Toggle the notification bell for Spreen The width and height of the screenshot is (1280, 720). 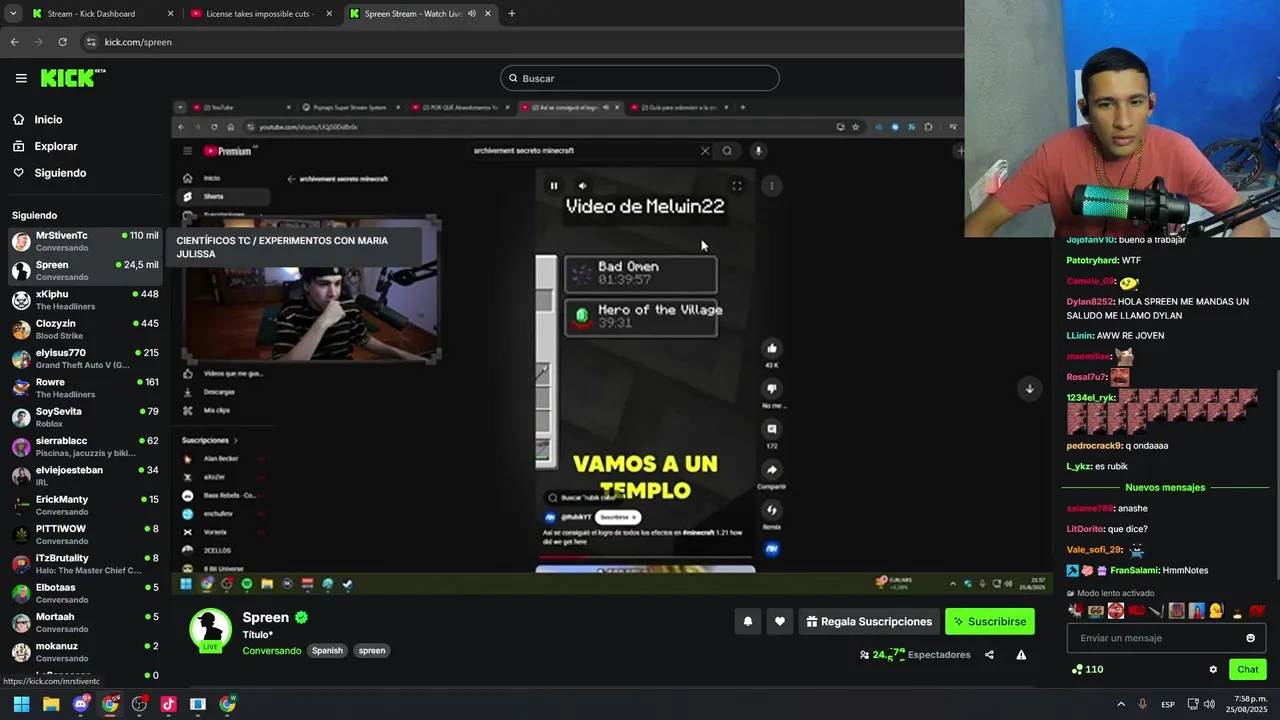747,621
